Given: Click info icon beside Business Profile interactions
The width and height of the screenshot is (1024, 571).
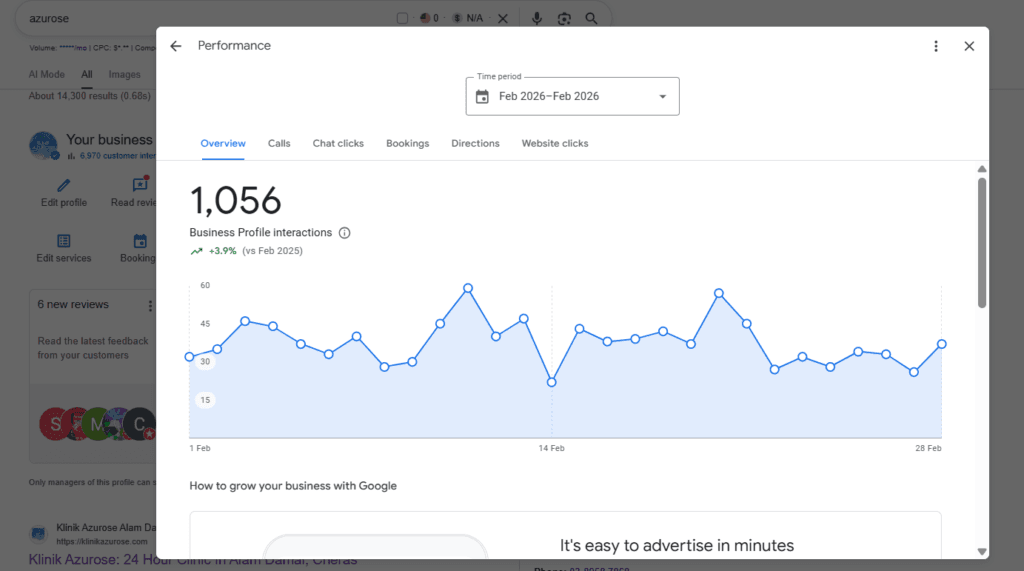Looking at the screenshot, I should coord(344,233).
